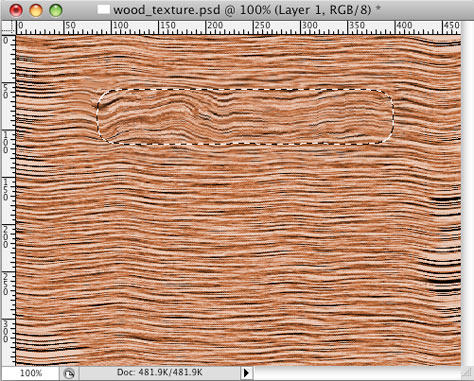
Task: Click the 300 mark on vertical ruler
Action: (6, 331)
